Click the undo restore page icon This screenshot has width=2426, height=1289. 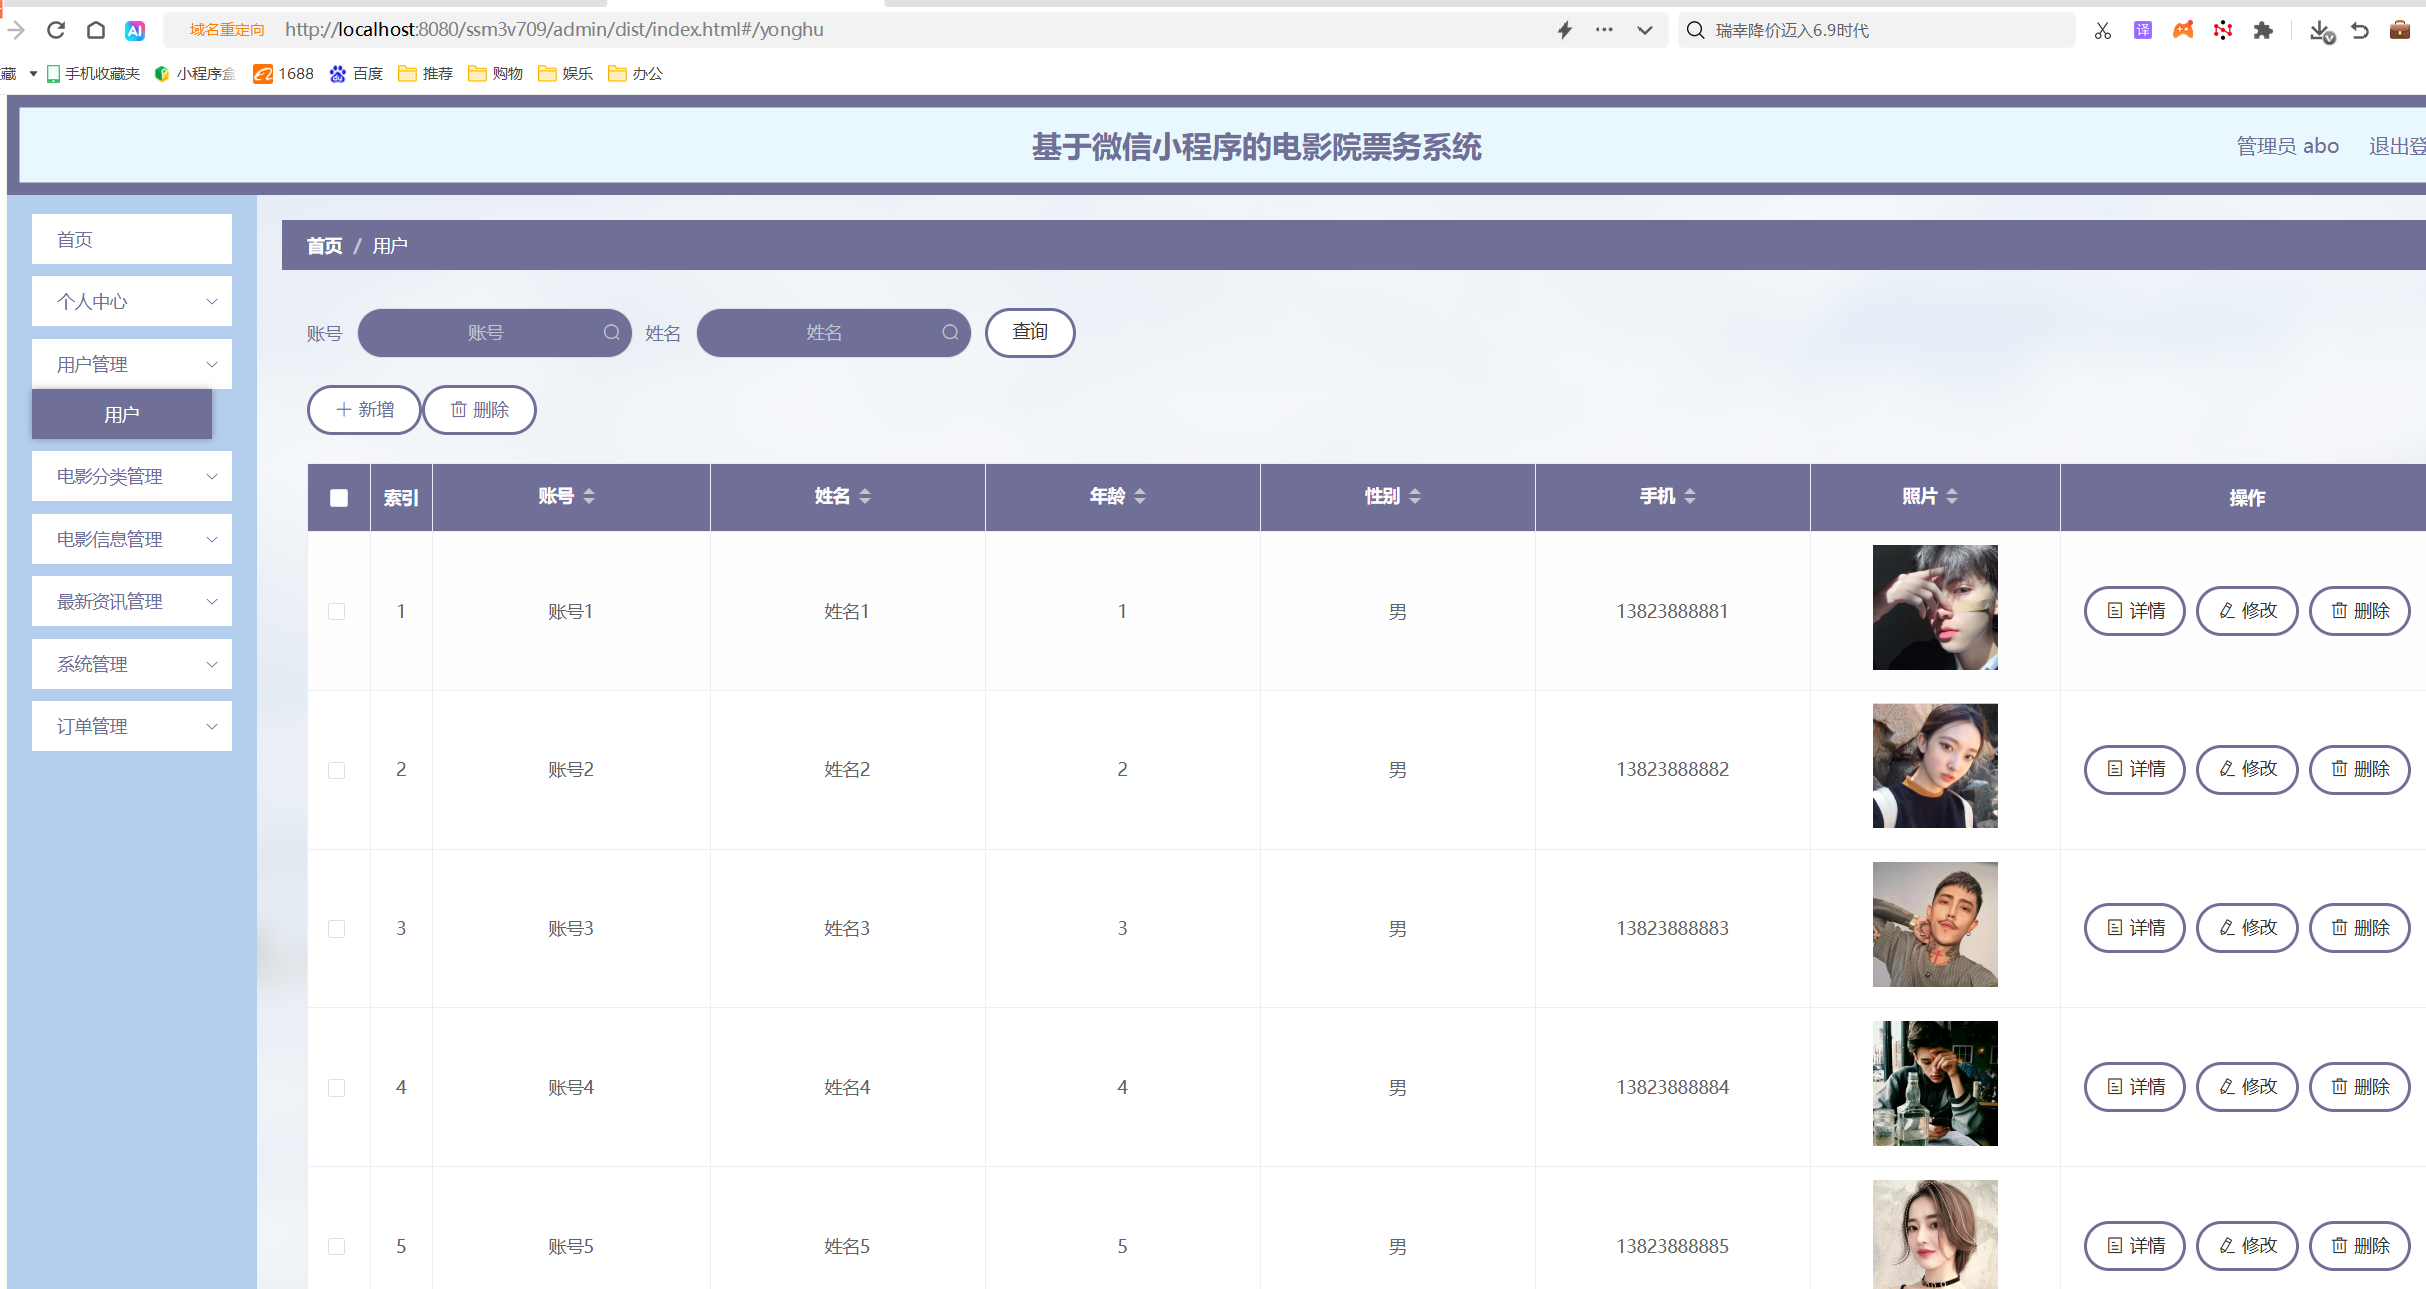pyautogui.click(x=2360, y=30)
